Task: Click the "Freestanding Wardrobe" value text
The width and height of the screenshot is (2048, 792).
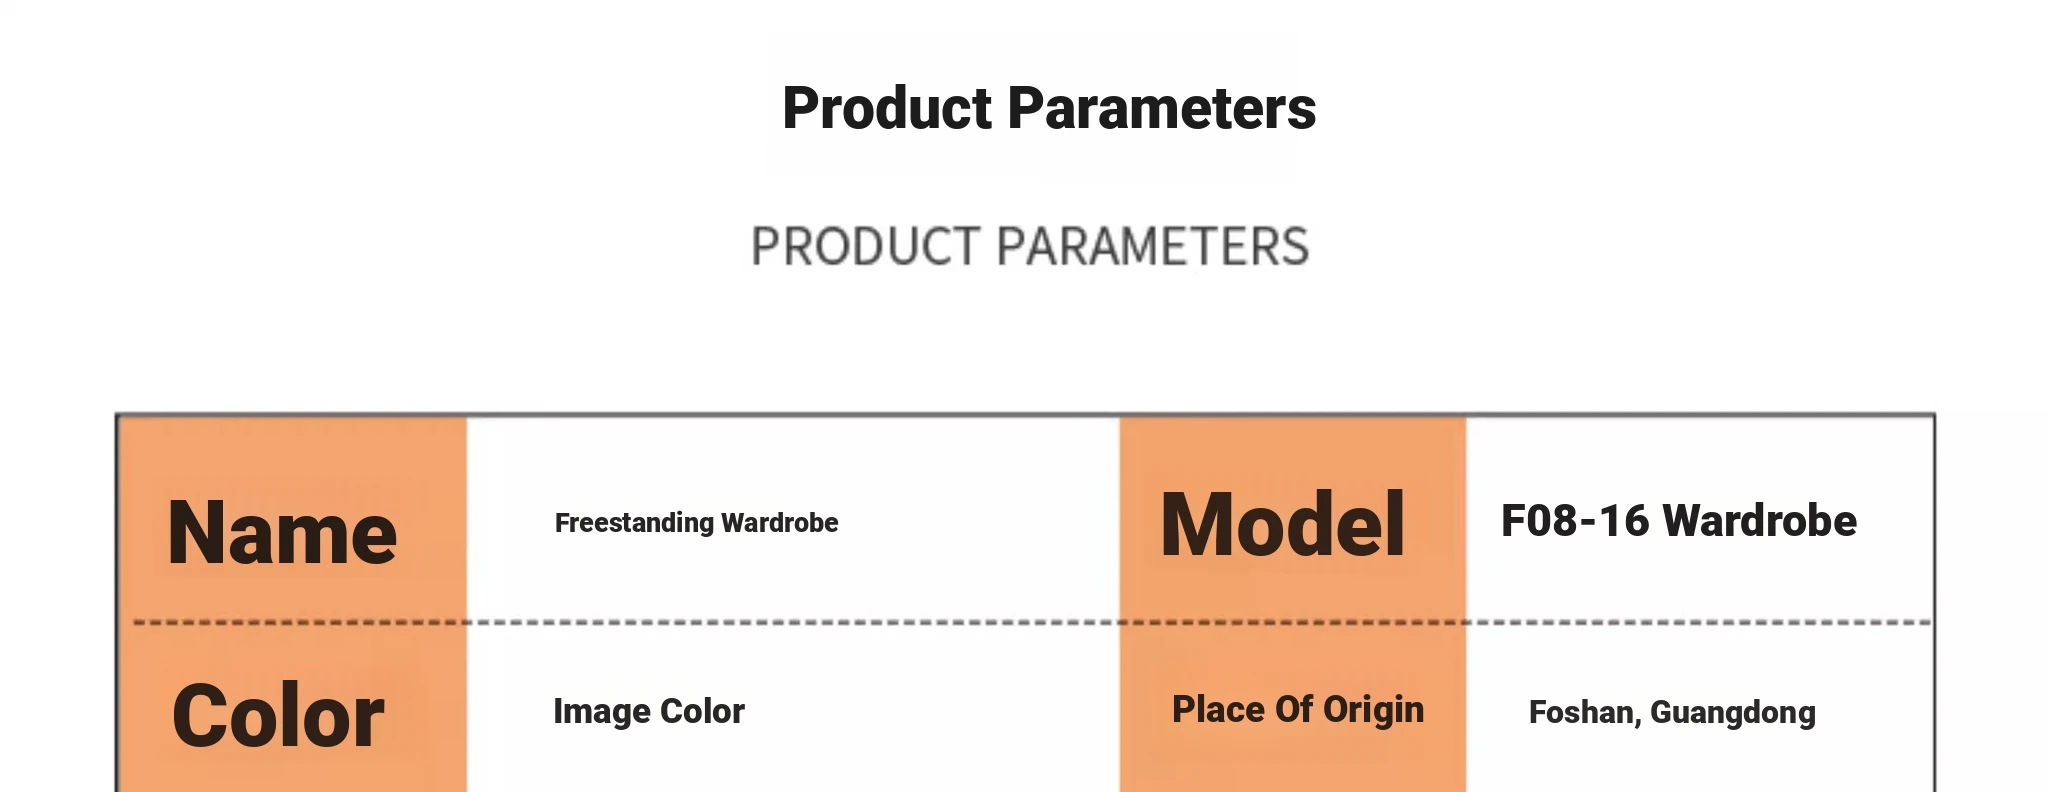Action: coord(696,523)
